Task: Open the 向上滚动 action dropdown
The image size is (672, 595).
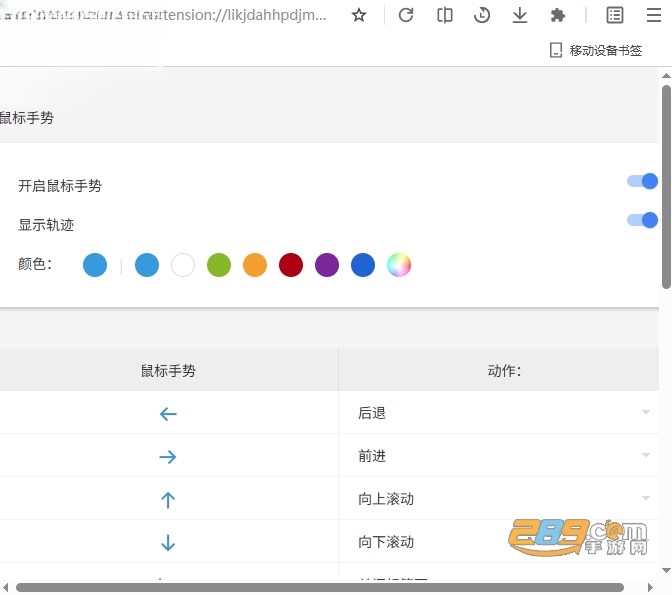Action: coord(499,498)
